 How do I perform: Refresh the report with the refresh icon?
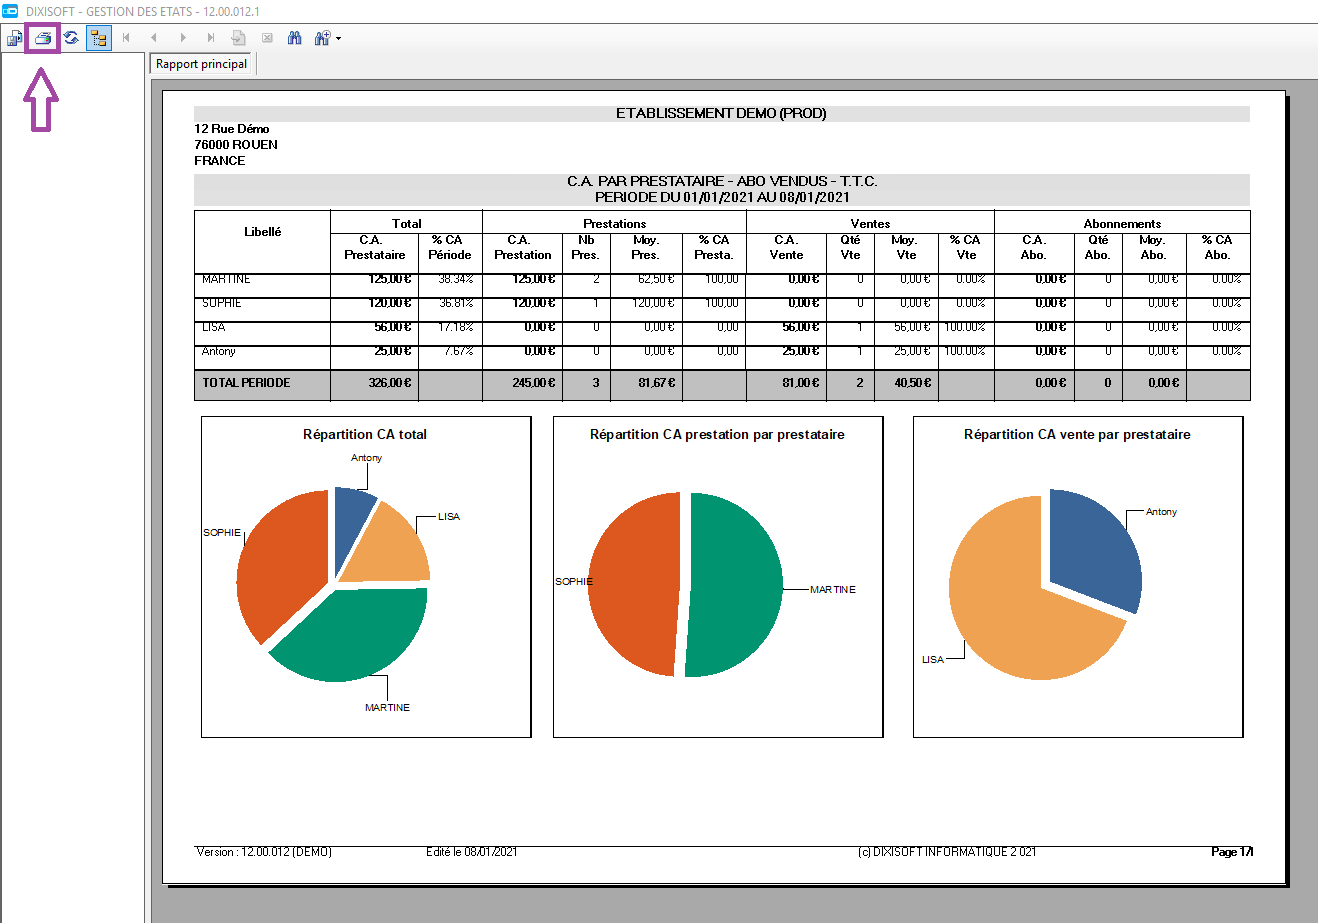[x=71, y=38]
